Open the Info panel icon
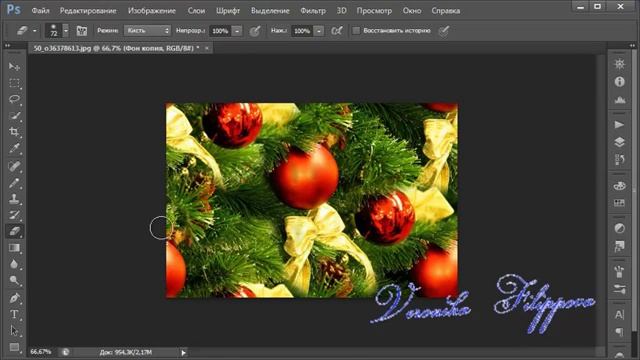Viewport: 640px width, 360px height. click(620, 82)
